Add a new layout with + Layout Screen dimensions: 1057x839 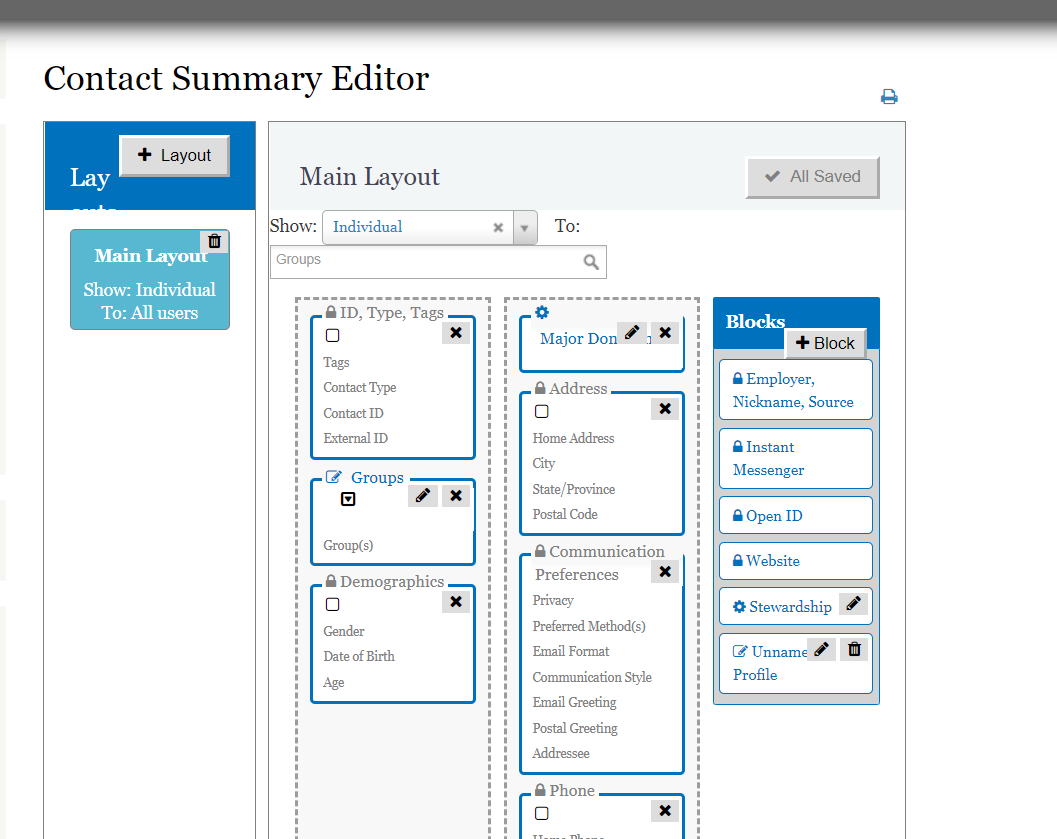click(175, 156)
